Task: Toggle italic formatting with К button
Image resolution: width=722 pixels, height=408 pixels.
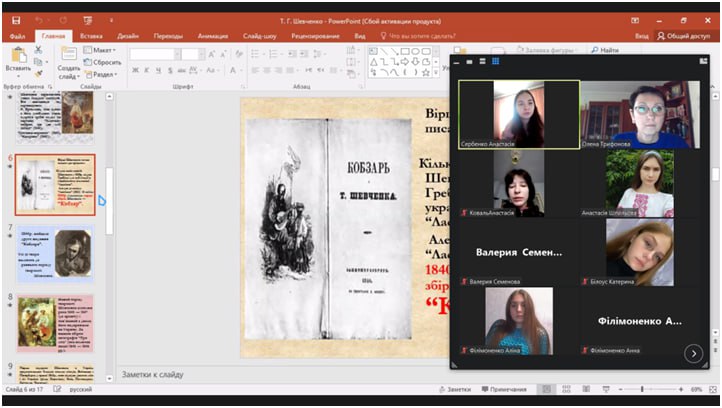Action: (146, 70)
